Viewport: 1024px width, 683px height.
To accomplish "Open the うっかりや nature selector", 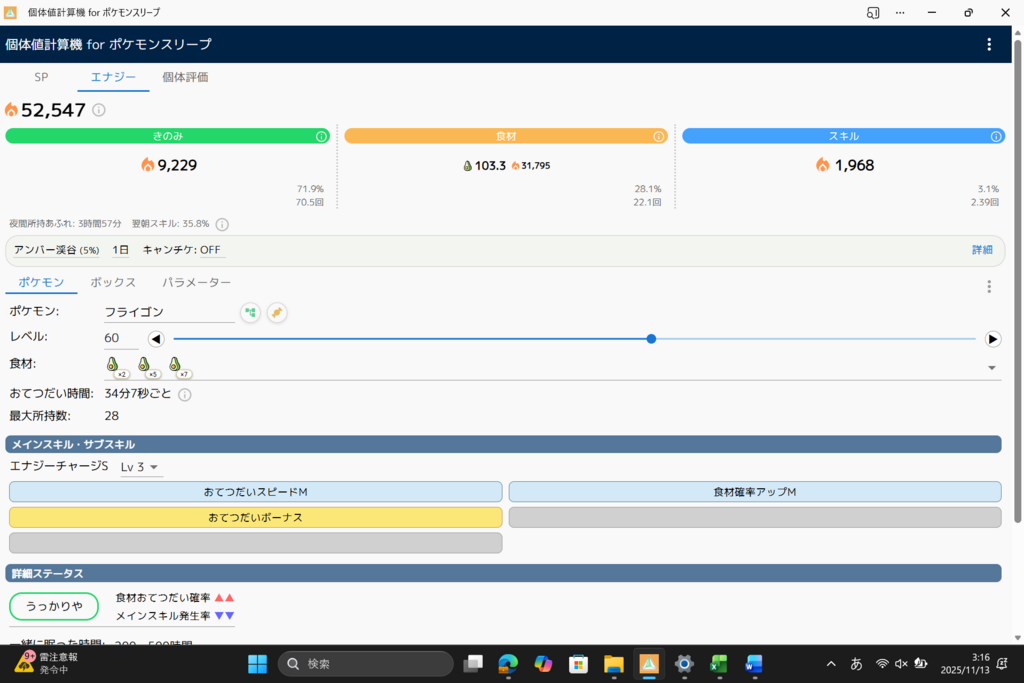I will (54, 607).
